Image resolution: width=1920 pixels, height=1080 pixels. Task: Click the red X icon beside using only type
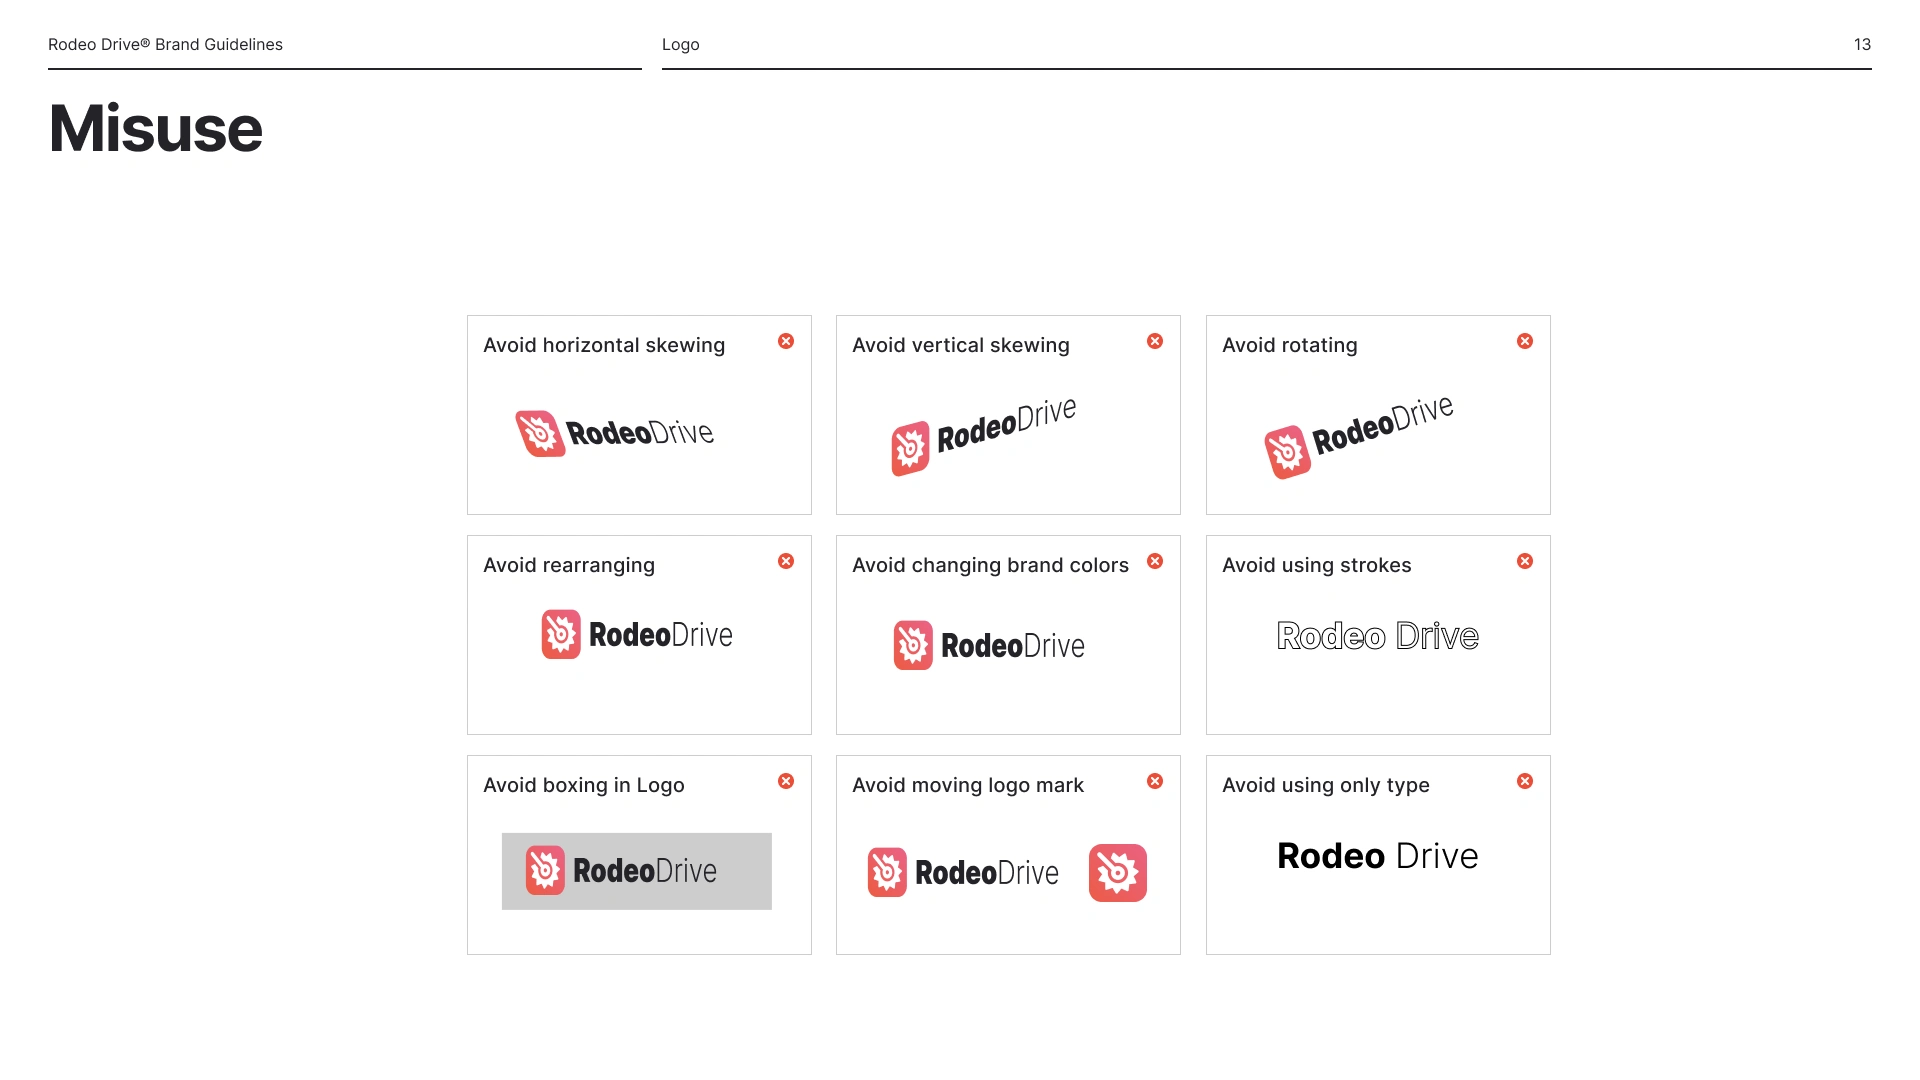pyautogui.click(x=1525, y=782)
